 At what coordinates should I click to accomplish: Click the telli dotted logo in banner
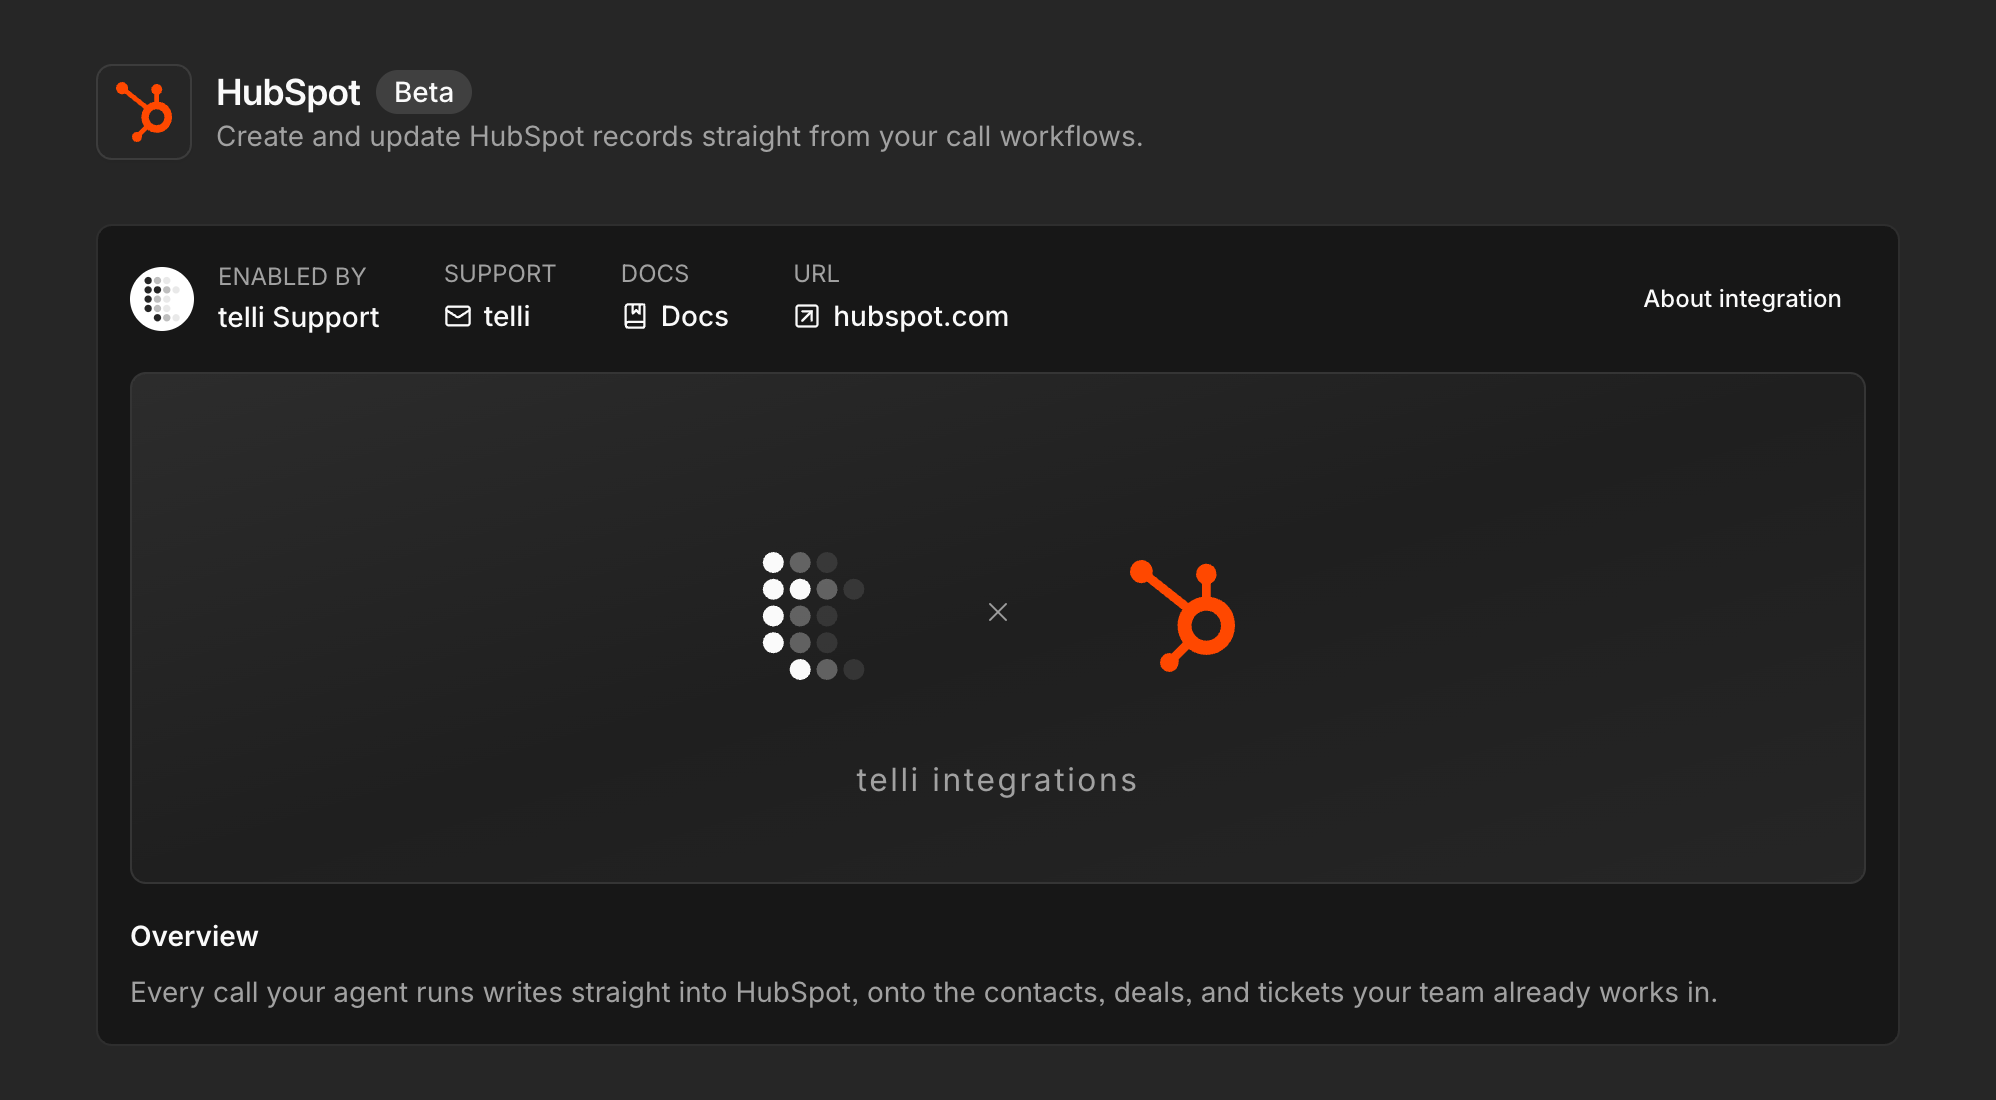pos(813,615)
